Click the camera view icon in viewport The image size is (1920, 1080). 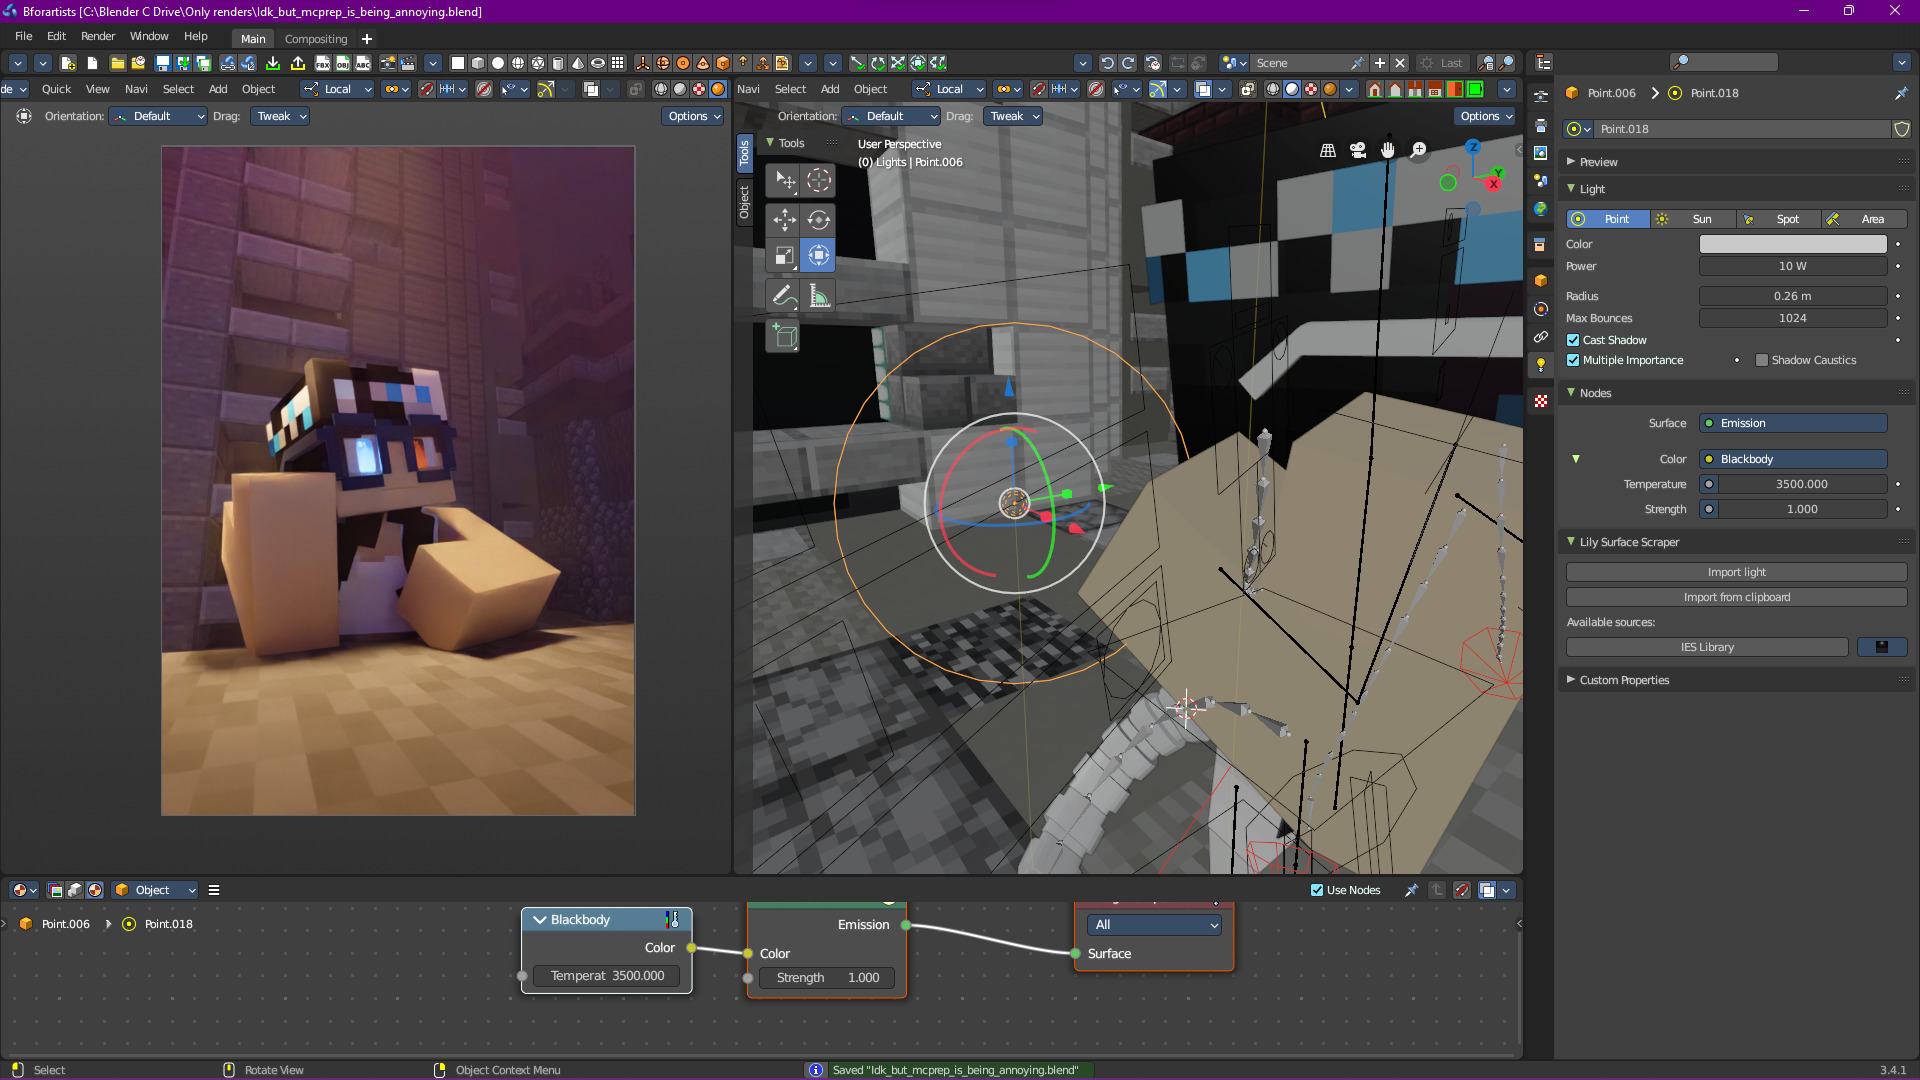pos(1358,150)
